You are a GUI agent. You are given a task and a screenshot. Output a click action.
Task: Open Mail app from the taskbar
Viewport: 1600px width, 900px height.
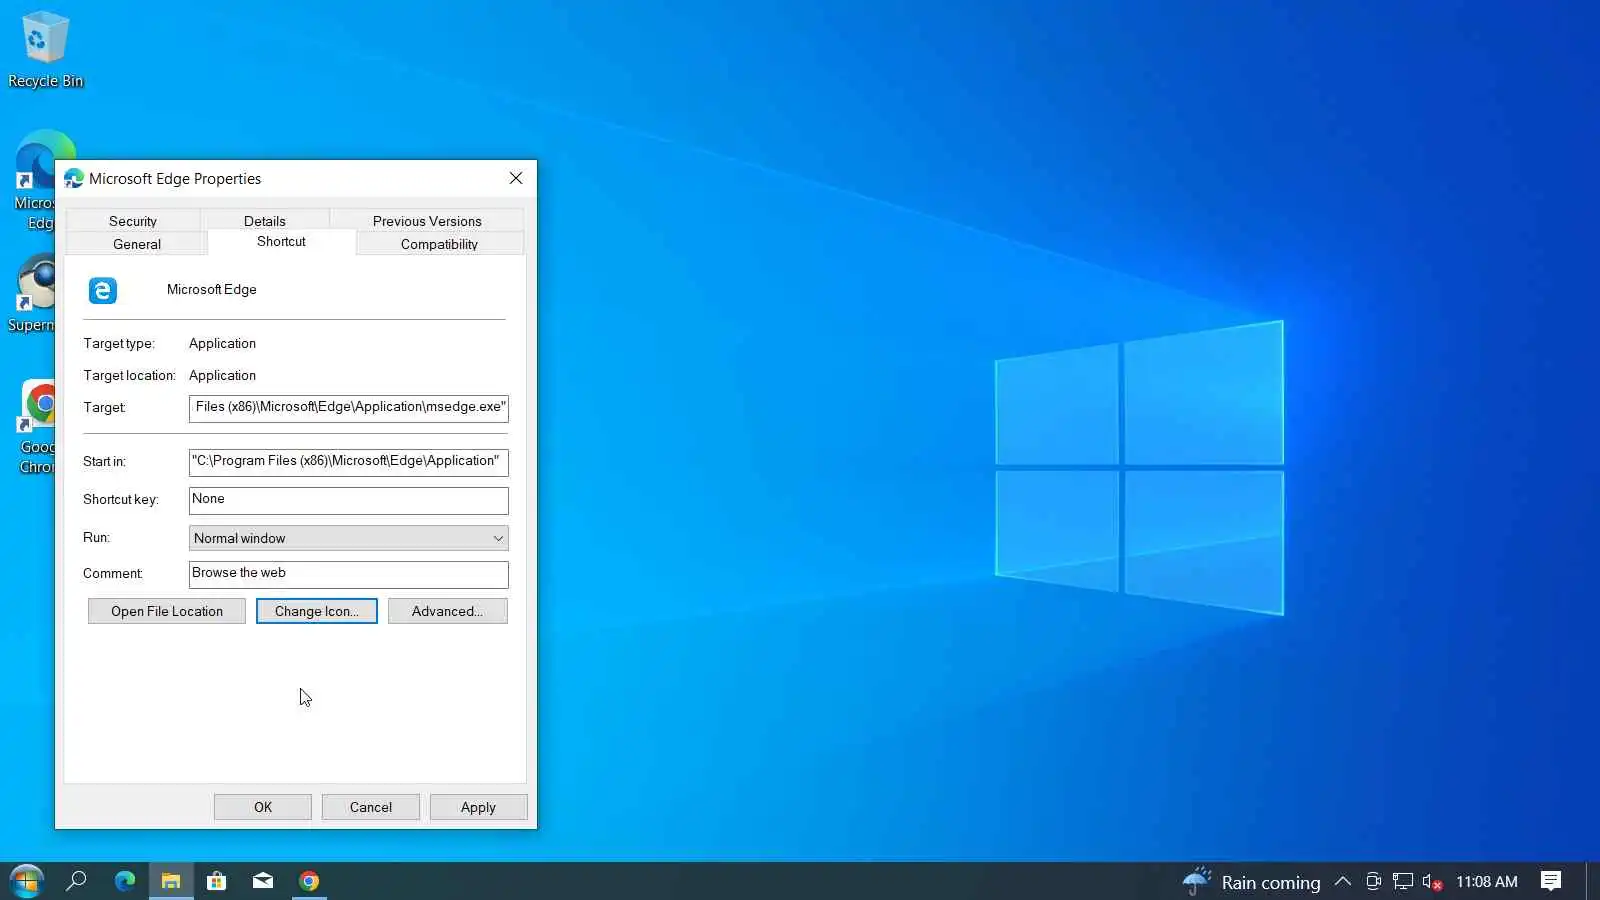click(x=263, y=881)
